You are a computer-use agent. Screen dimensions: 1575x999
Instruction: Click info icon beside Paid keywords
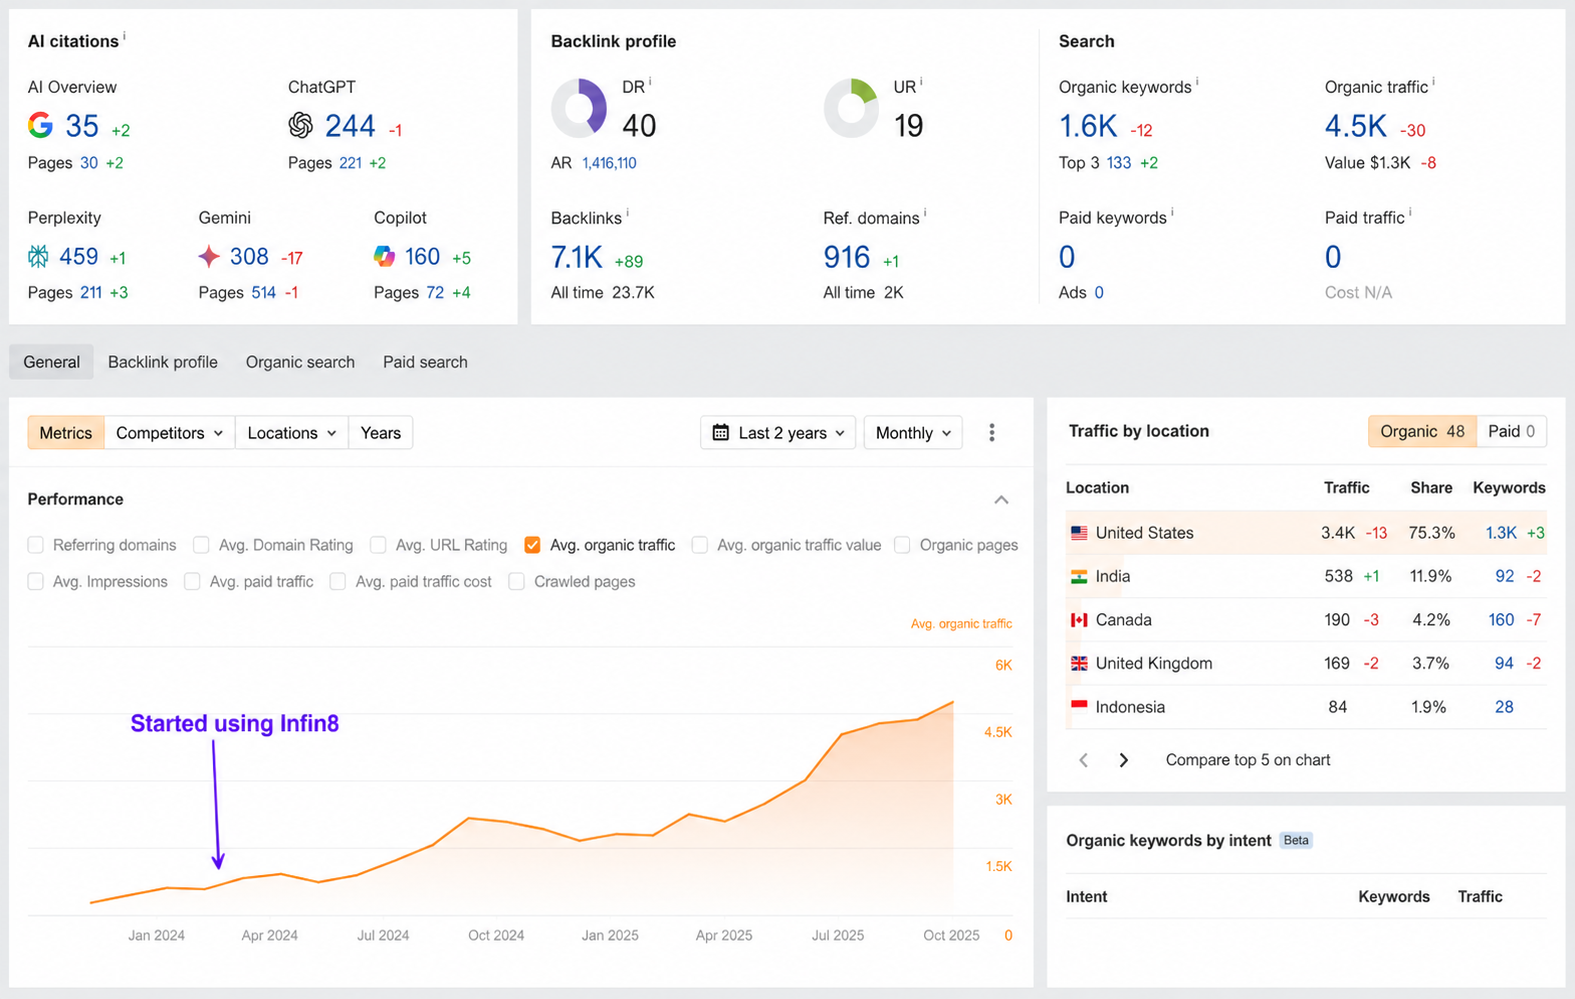[1172, 213]
